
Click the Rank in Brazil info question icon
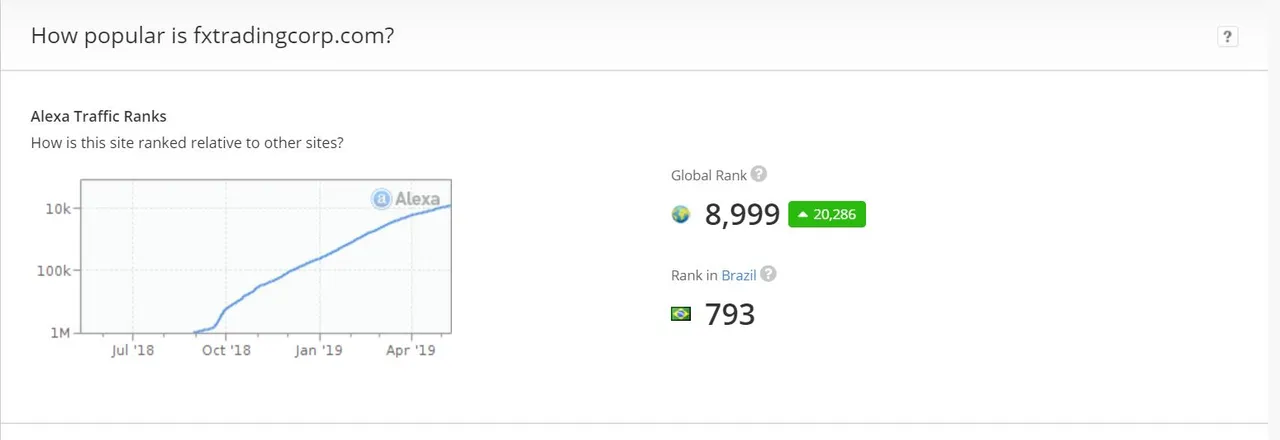click(x=768, y=274)
